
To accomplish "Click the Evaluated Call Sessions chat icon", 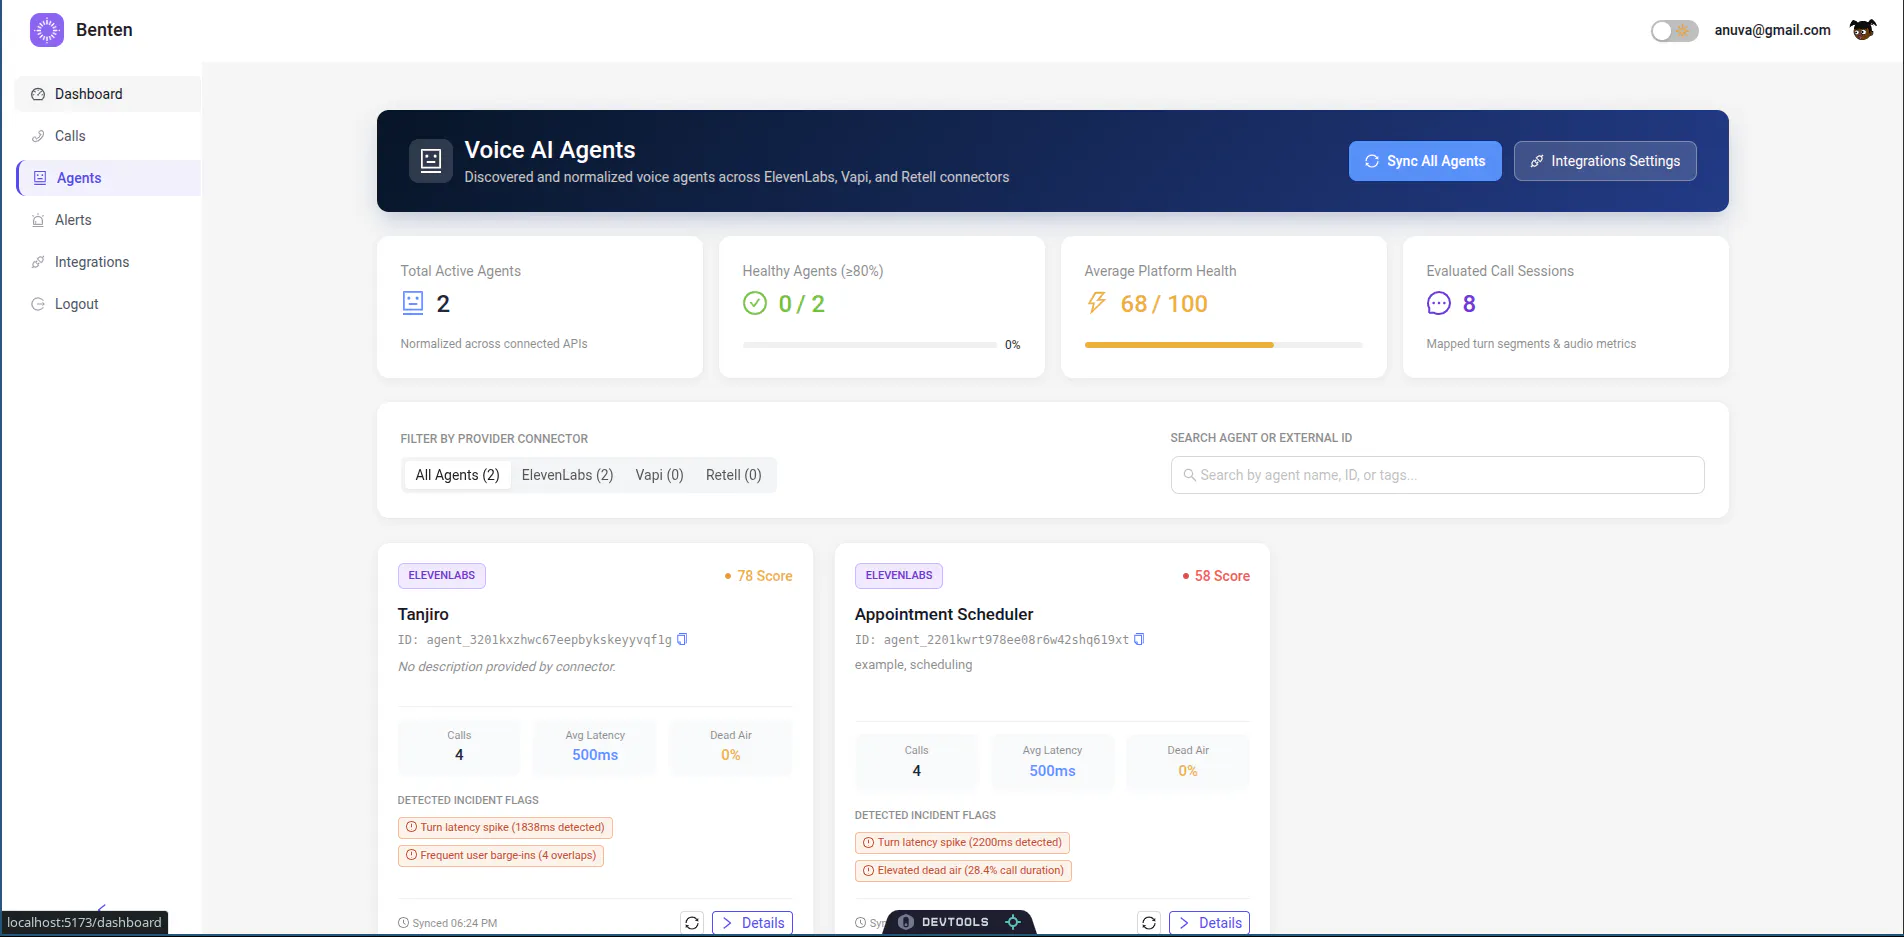I will tap(1439, 303).
